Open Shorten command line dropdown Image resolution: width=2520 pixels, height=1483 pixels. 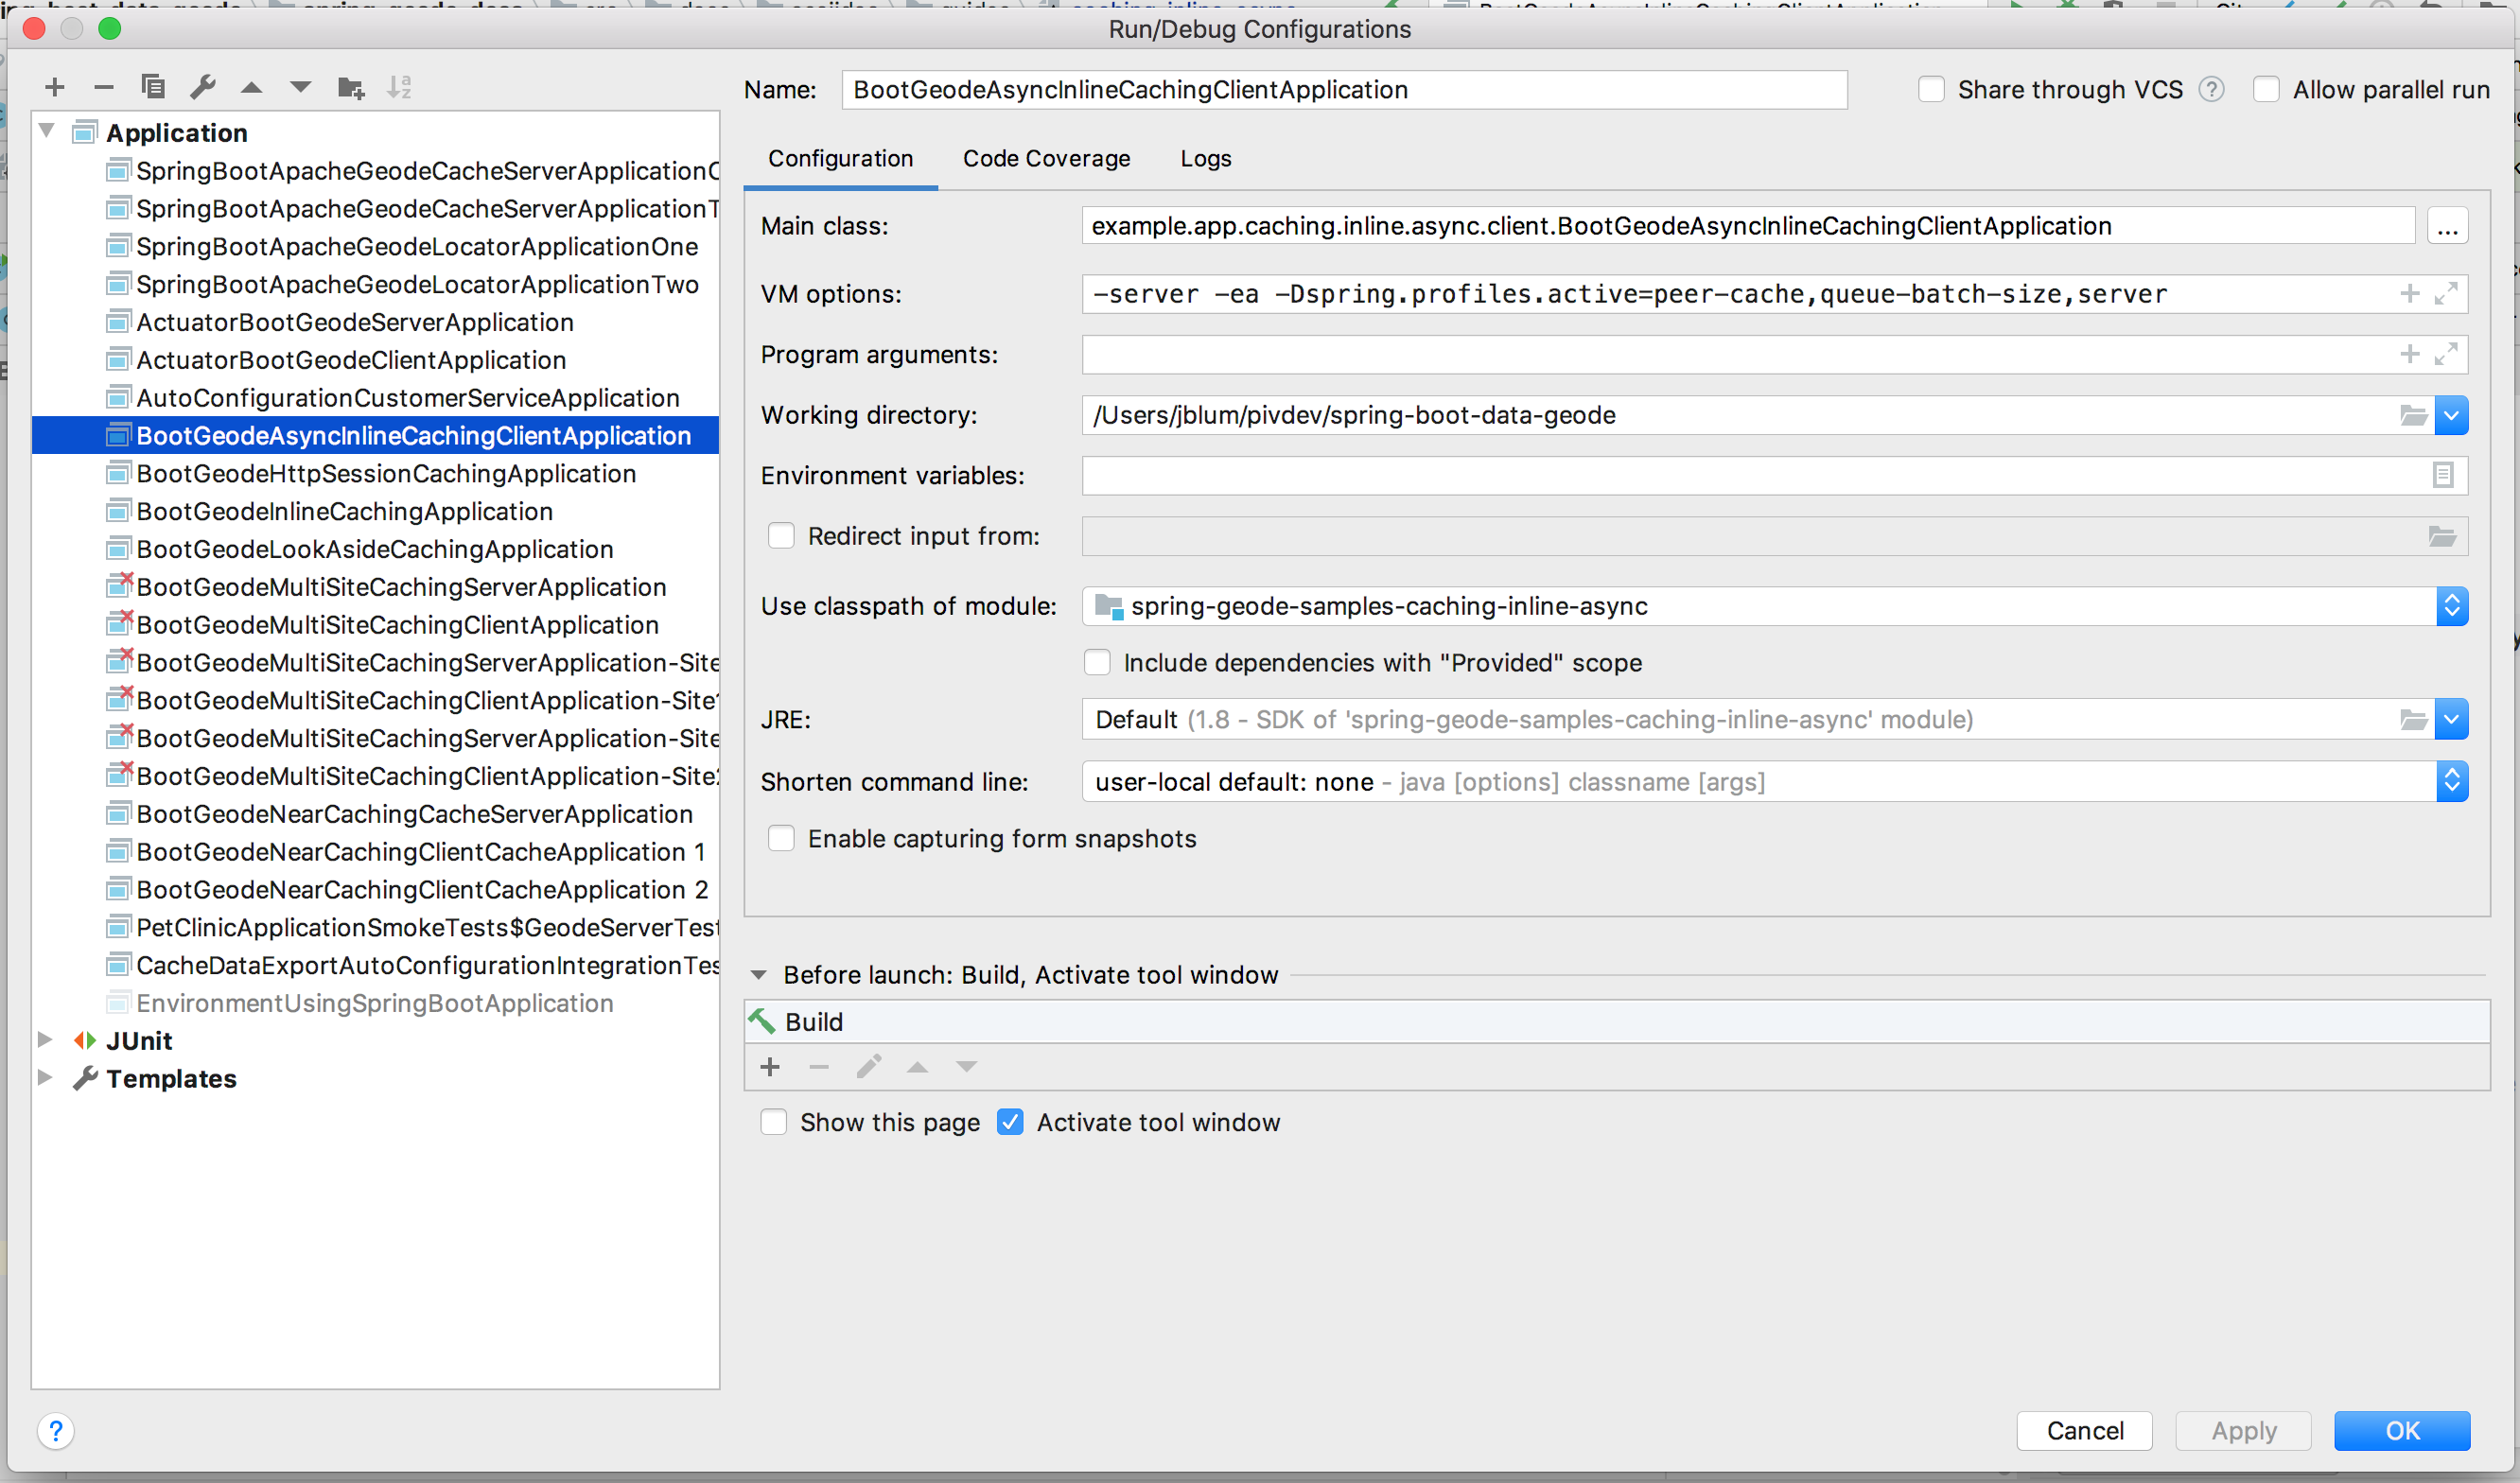[x=2451, y=782]
